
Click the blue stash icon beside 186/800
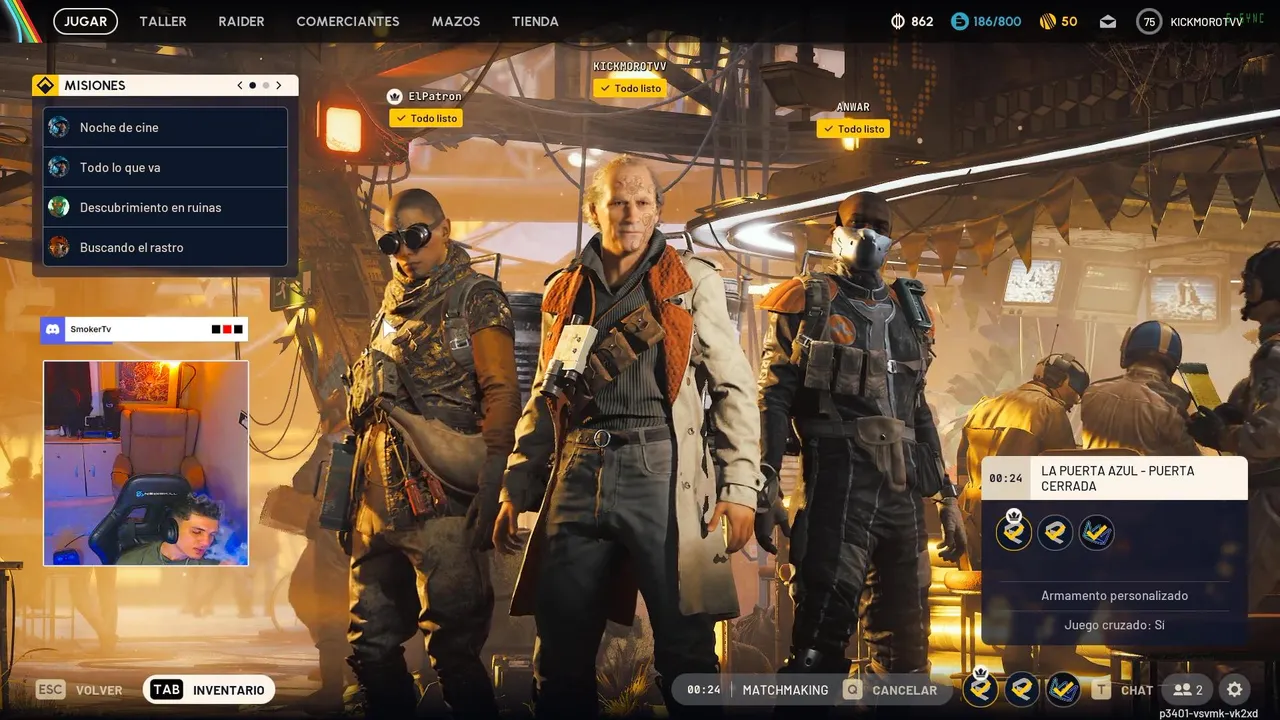(960, 21)
